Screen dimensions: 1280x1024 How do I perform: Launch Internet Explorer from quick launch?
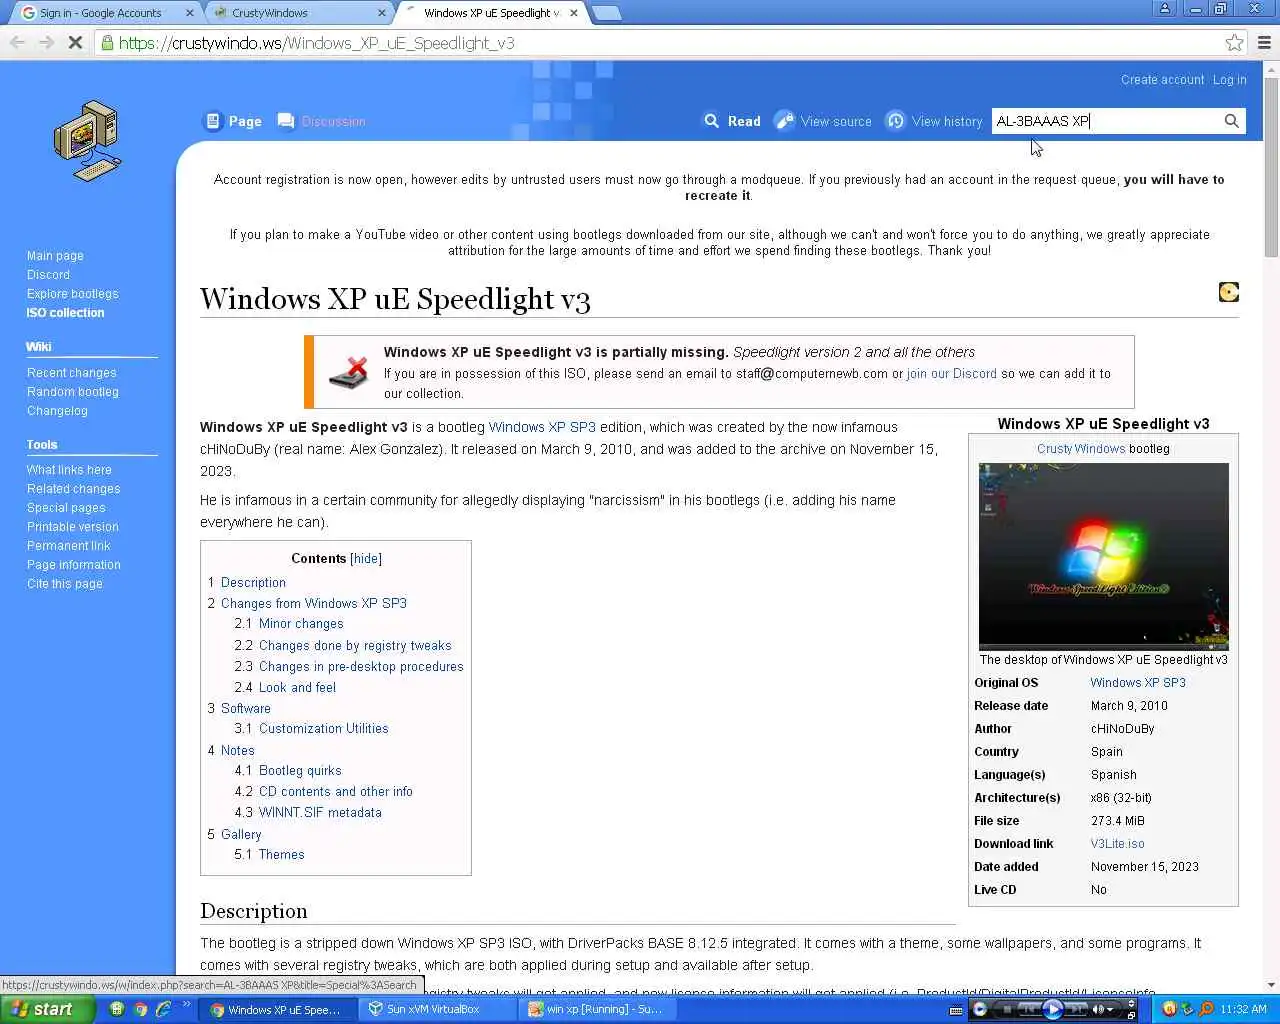163,1009
